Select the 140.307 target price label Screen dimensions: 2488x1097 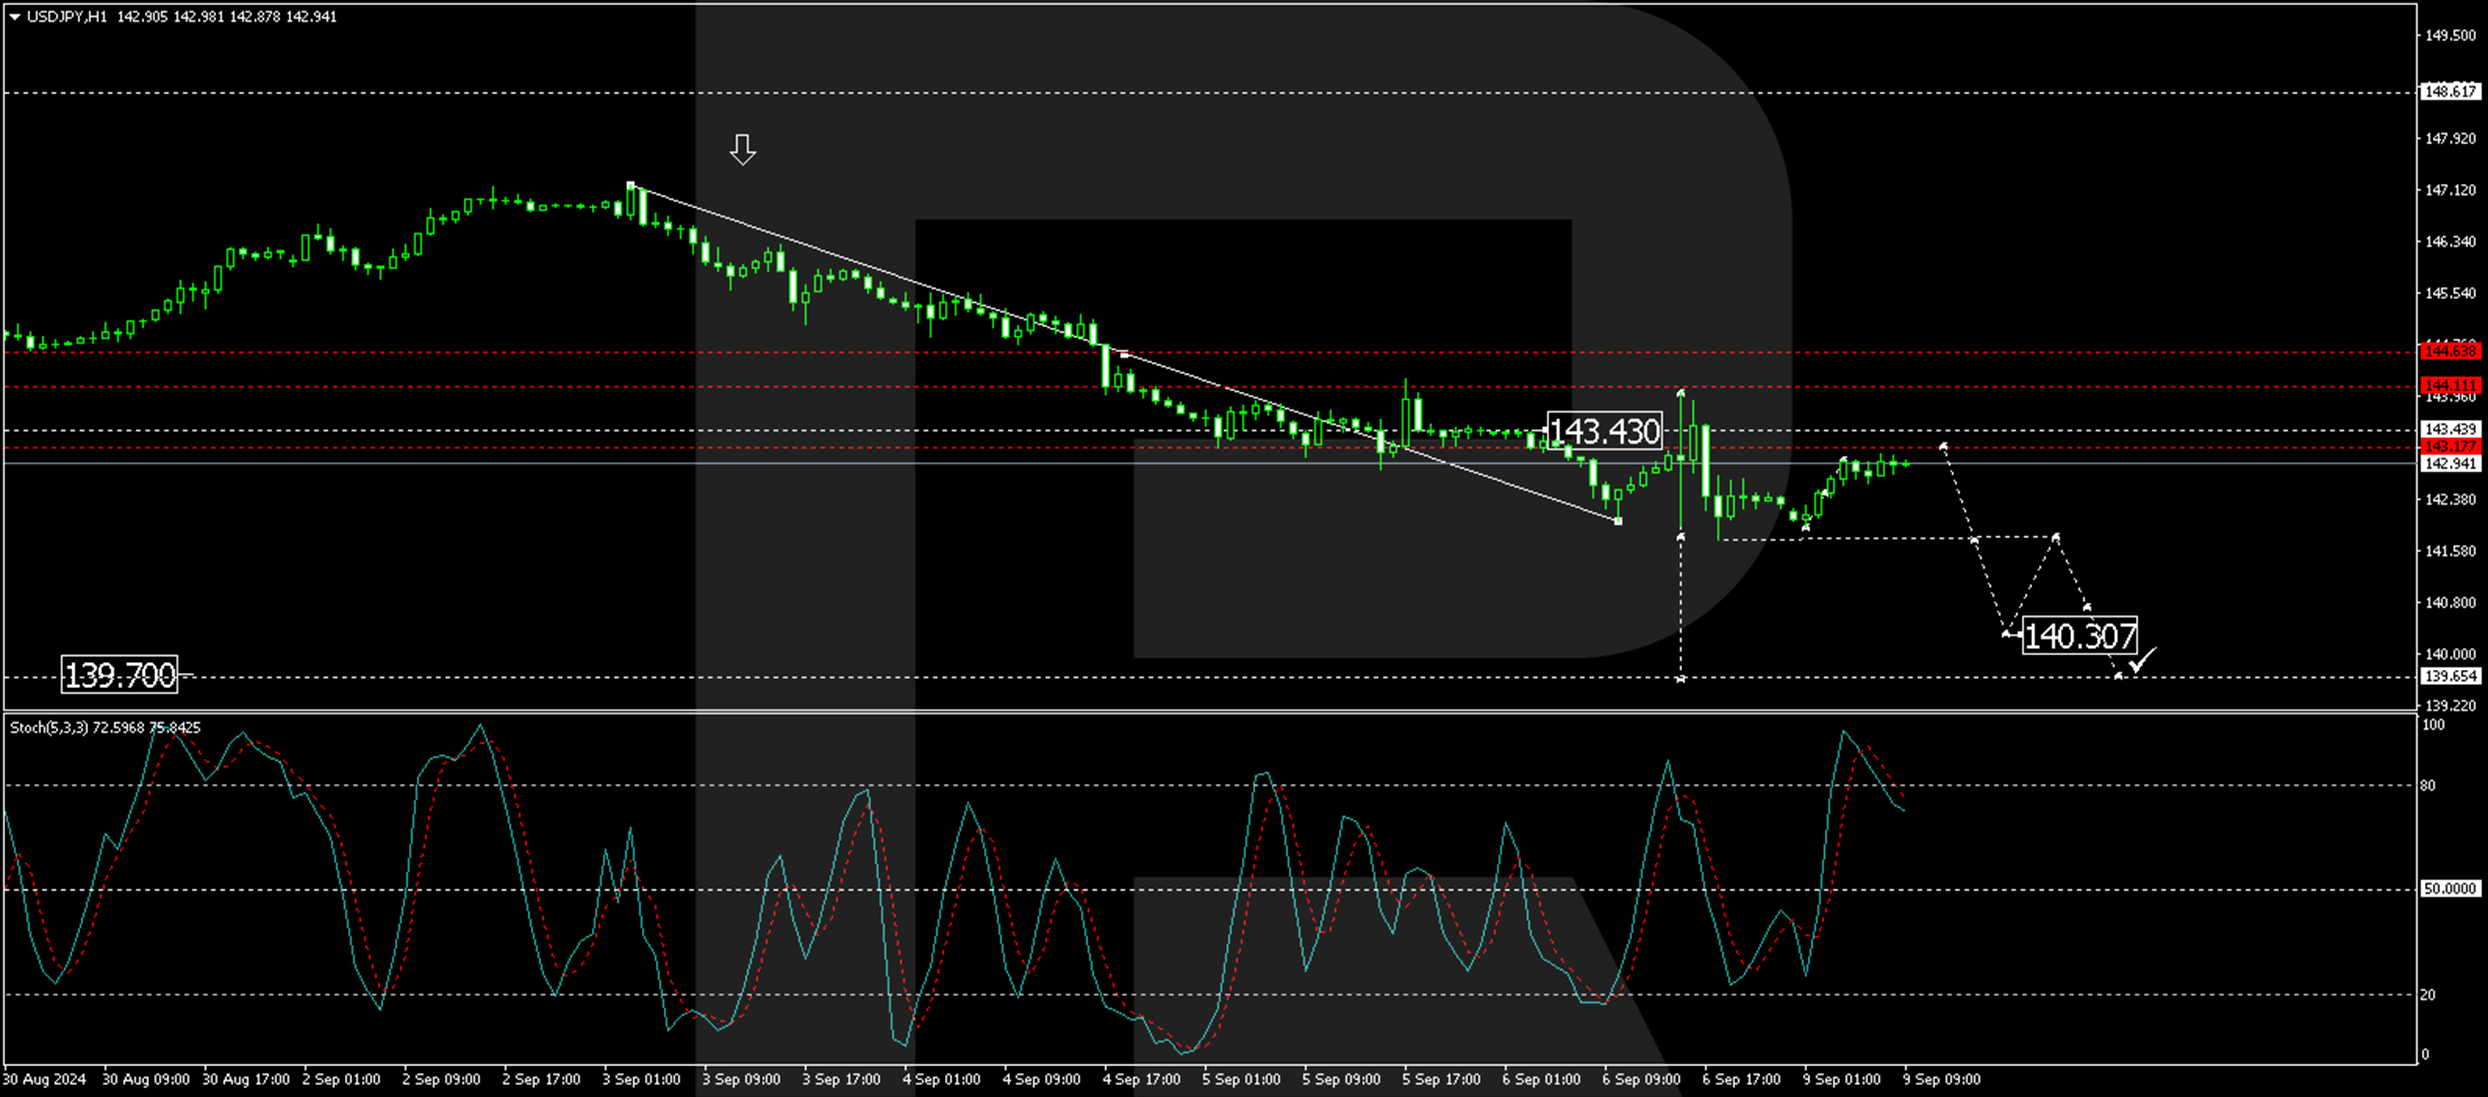(2079, 636)
